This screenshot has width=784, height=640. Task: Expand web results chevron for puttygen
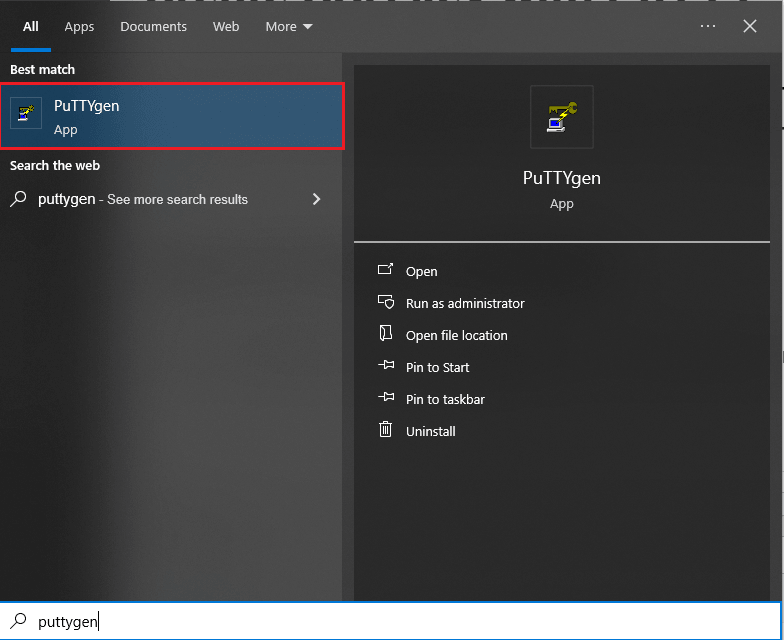316,199
